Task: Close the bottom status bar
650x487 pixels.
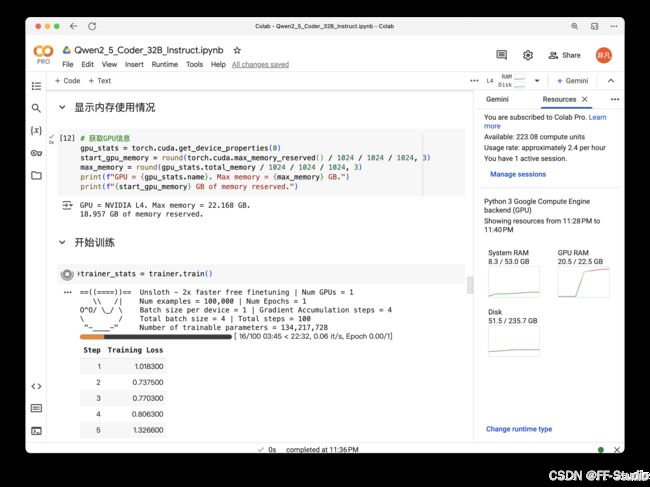Action: (617, 450)
